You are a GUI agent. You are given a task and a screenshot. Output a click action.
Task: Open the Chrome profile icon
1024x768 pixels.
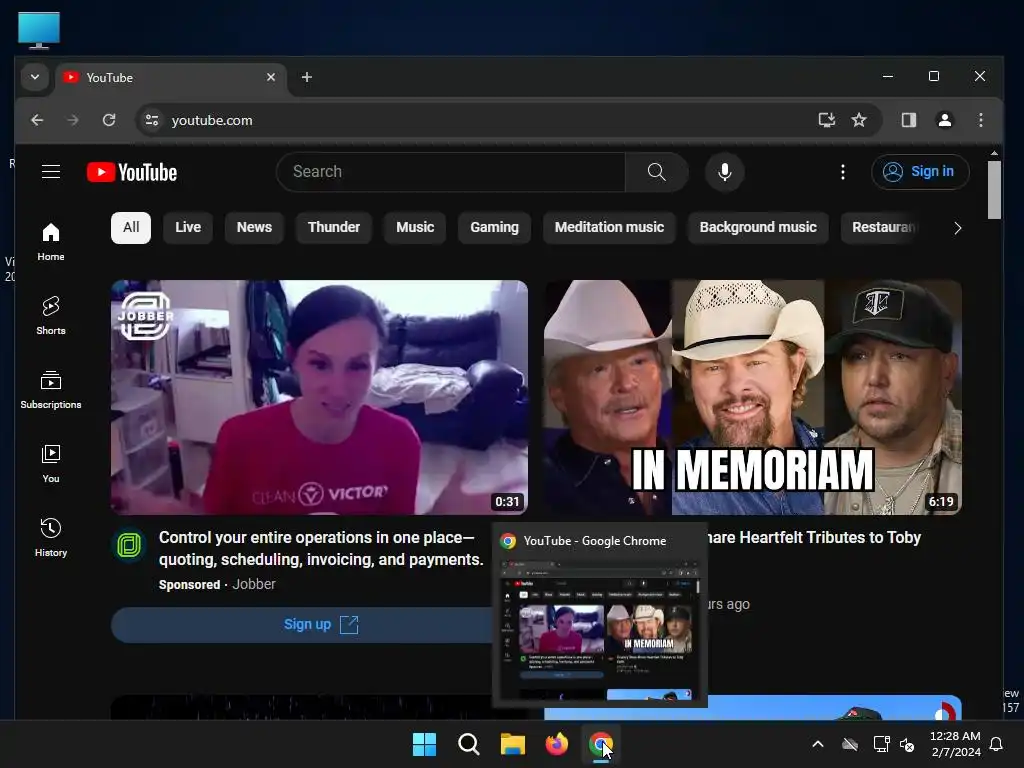[944, 120]
